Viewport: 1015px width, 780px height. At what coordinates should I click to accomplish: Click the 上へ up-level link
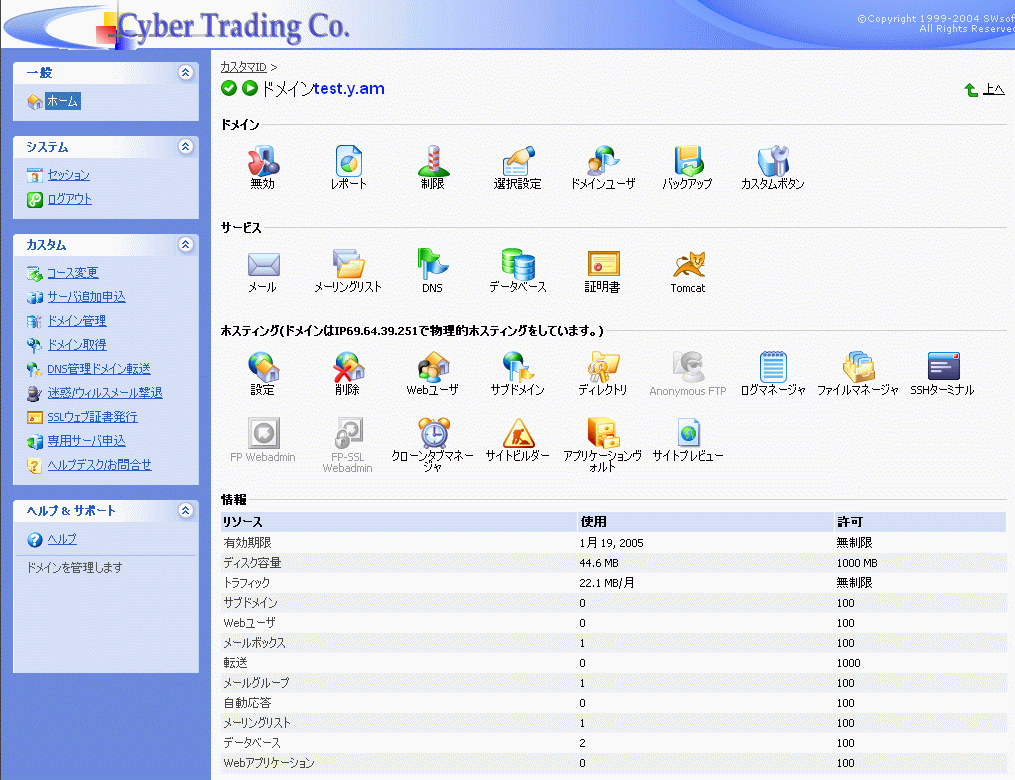click(x=993, y=90)
